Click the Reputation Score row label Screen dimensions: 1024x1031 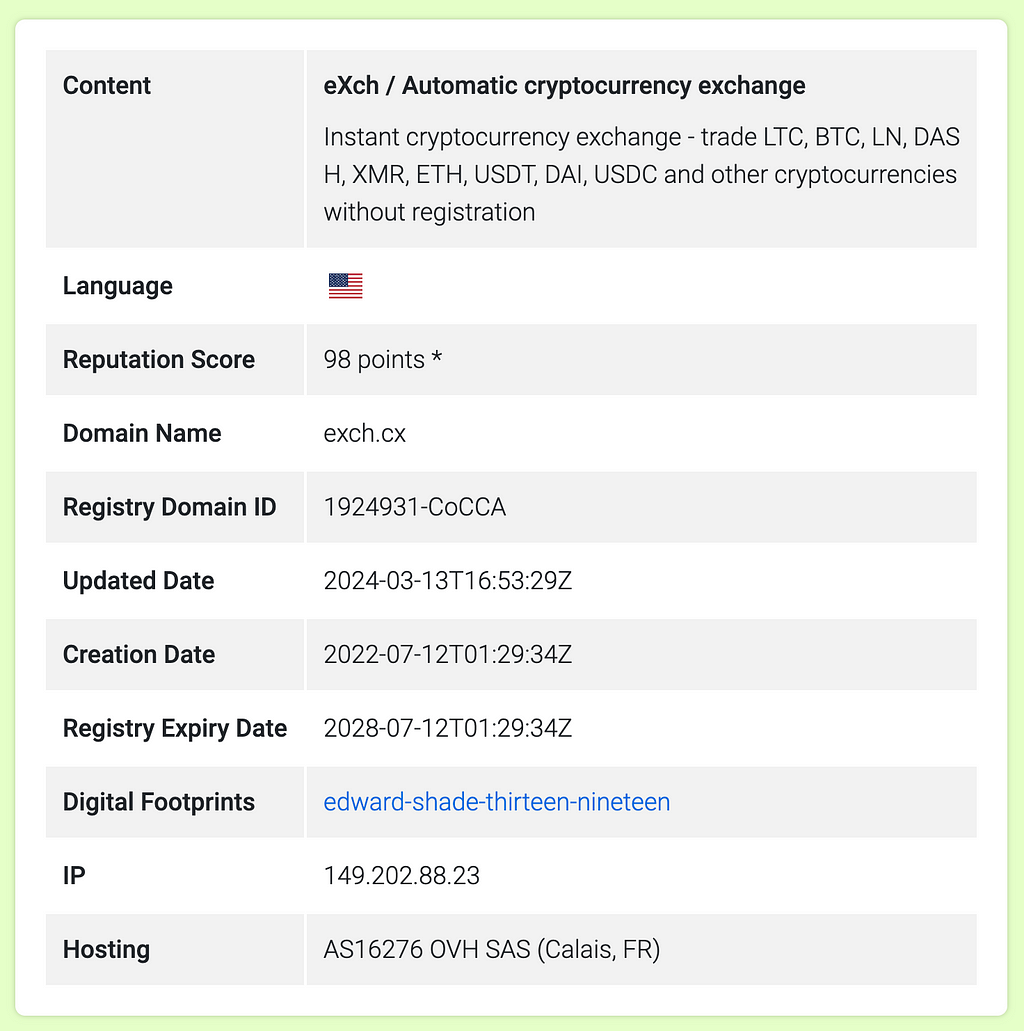(x=158, y=360)
